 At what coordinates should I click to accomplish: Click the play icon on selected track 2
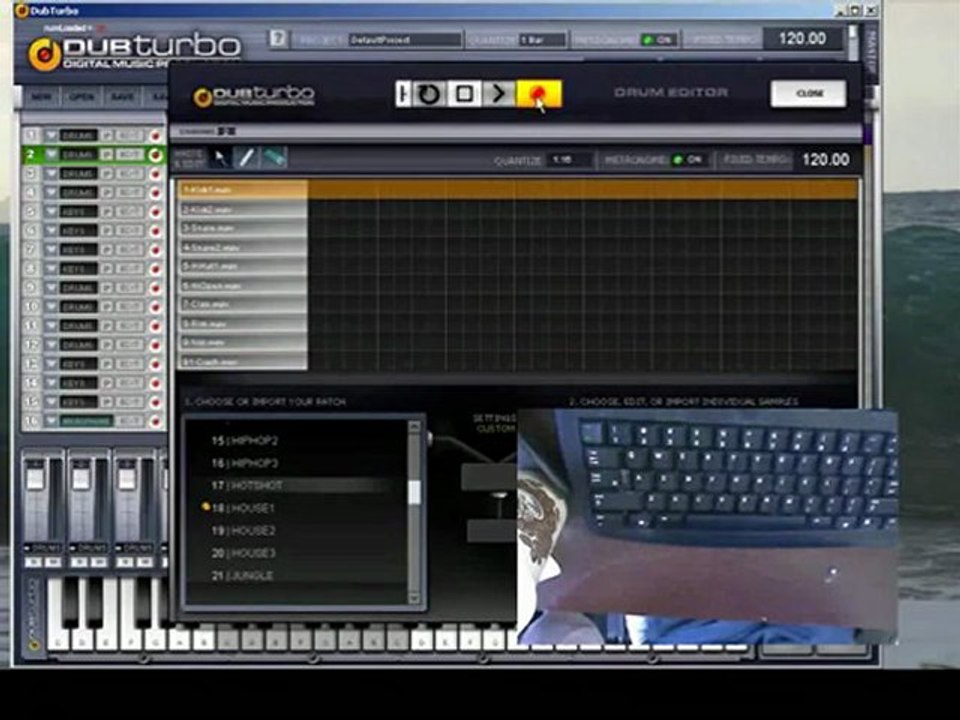click(107, 155)
